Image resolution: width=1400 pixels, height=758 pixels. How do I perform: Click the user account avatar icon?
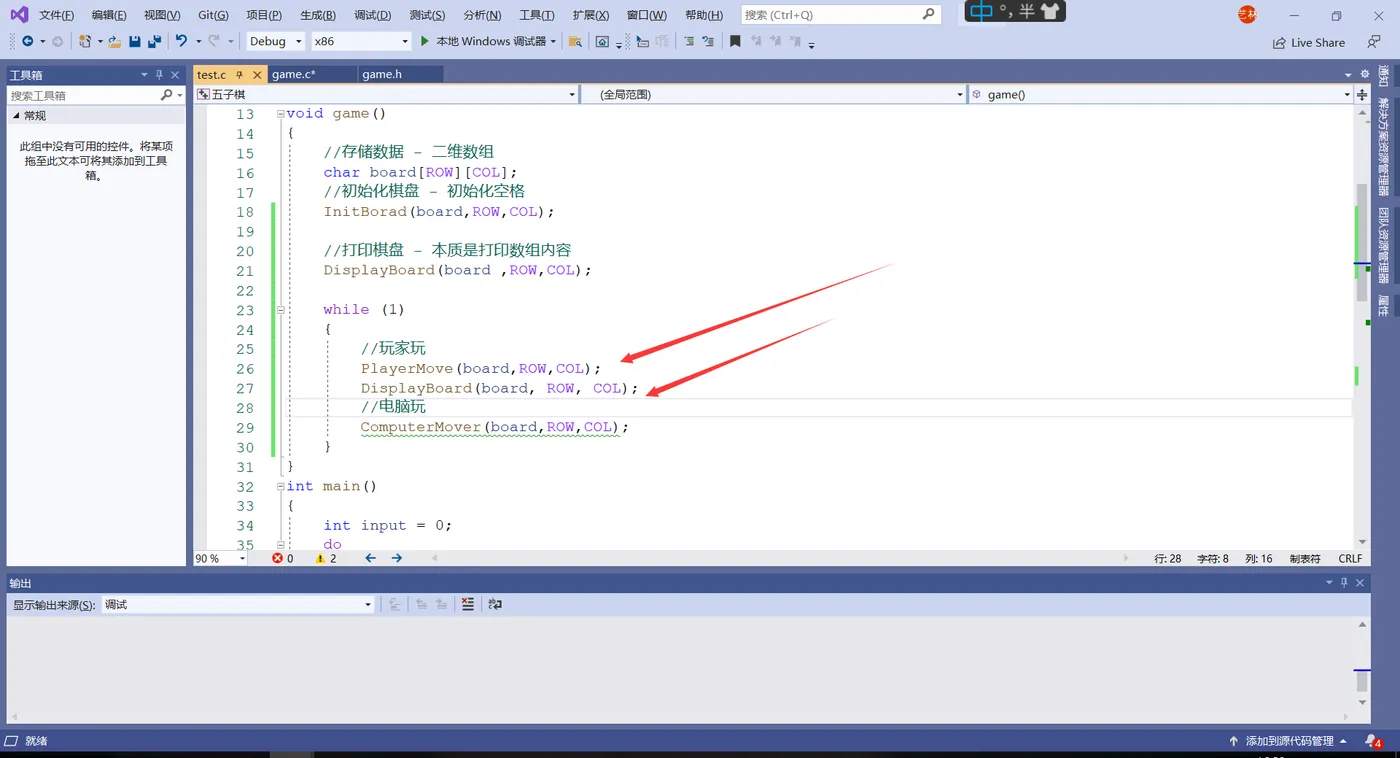coord(1246,14)
